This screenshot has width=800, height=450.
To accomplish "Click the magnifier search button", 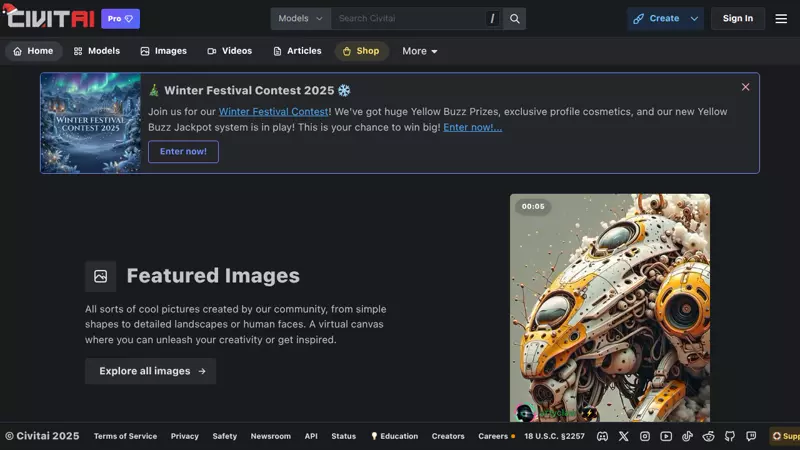I will [514, 18].
